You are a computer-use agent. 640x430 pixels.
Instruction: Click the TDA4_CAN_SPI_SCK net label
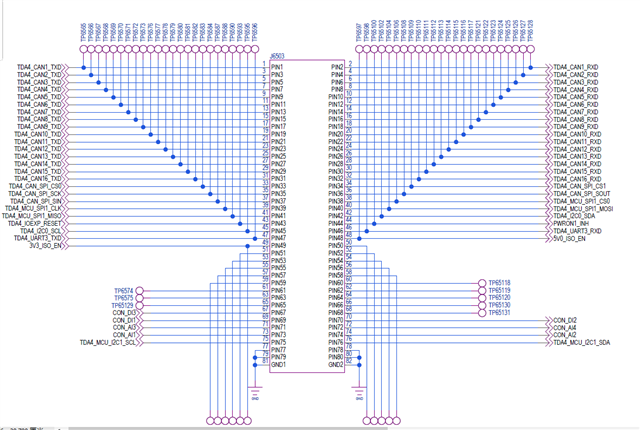click(x=35, y=193)
